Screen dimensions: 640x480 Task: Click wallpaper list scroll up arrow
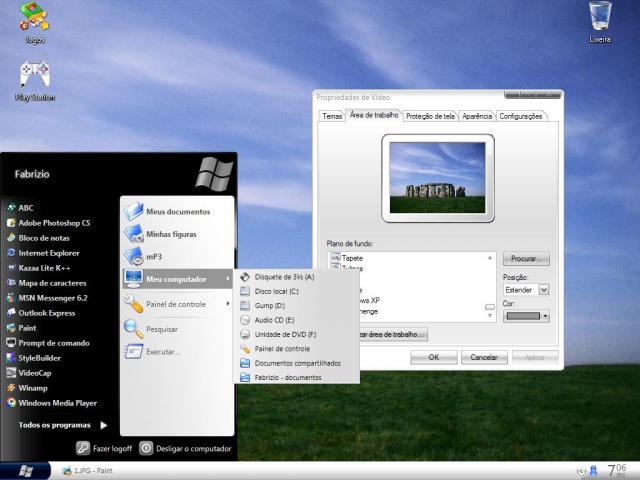click(x=490, y=258)
